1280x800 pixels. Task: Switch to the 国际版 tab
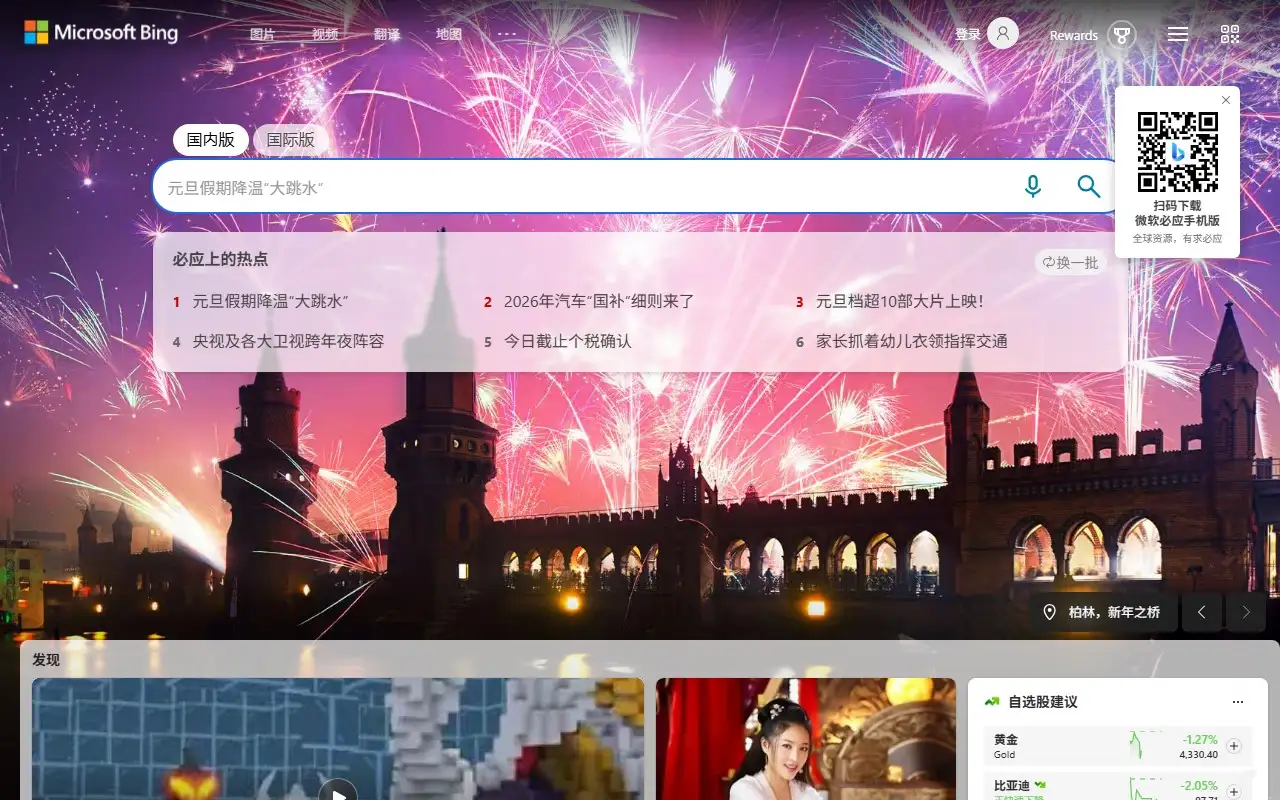click(x=291, y=139)
